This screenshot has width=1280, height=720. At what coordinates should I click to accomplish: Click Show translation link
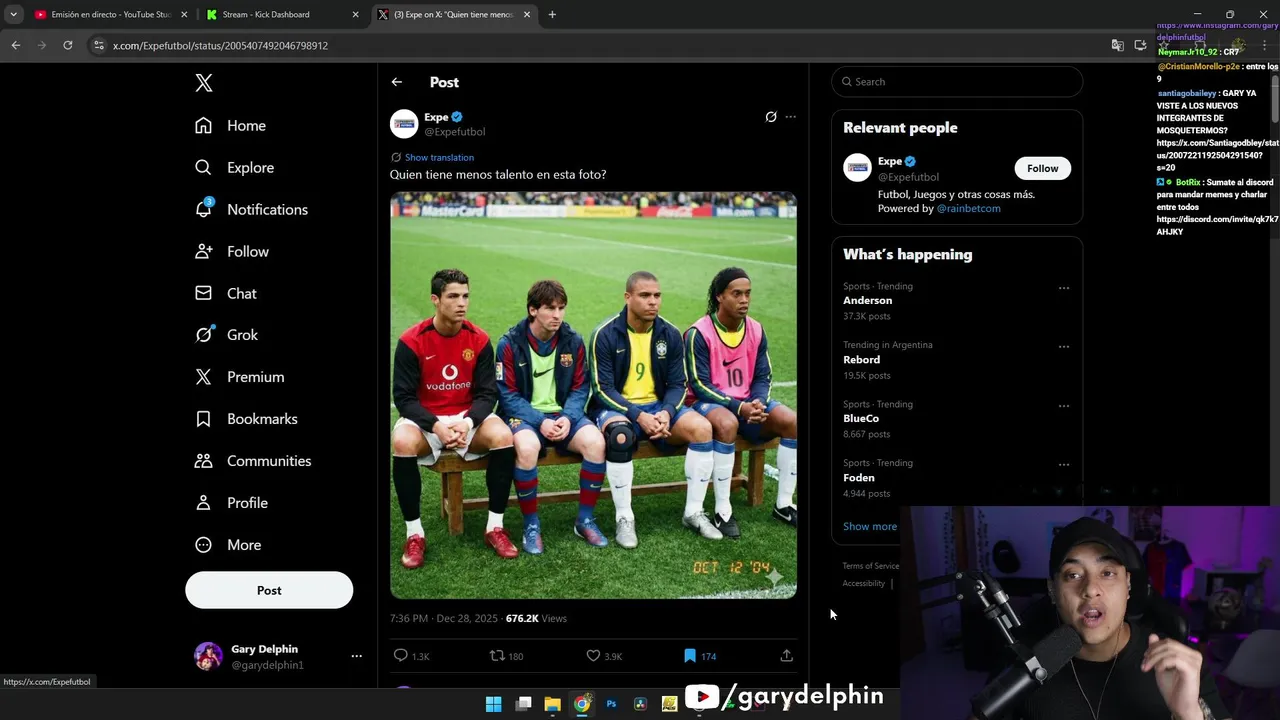(439, 157)
